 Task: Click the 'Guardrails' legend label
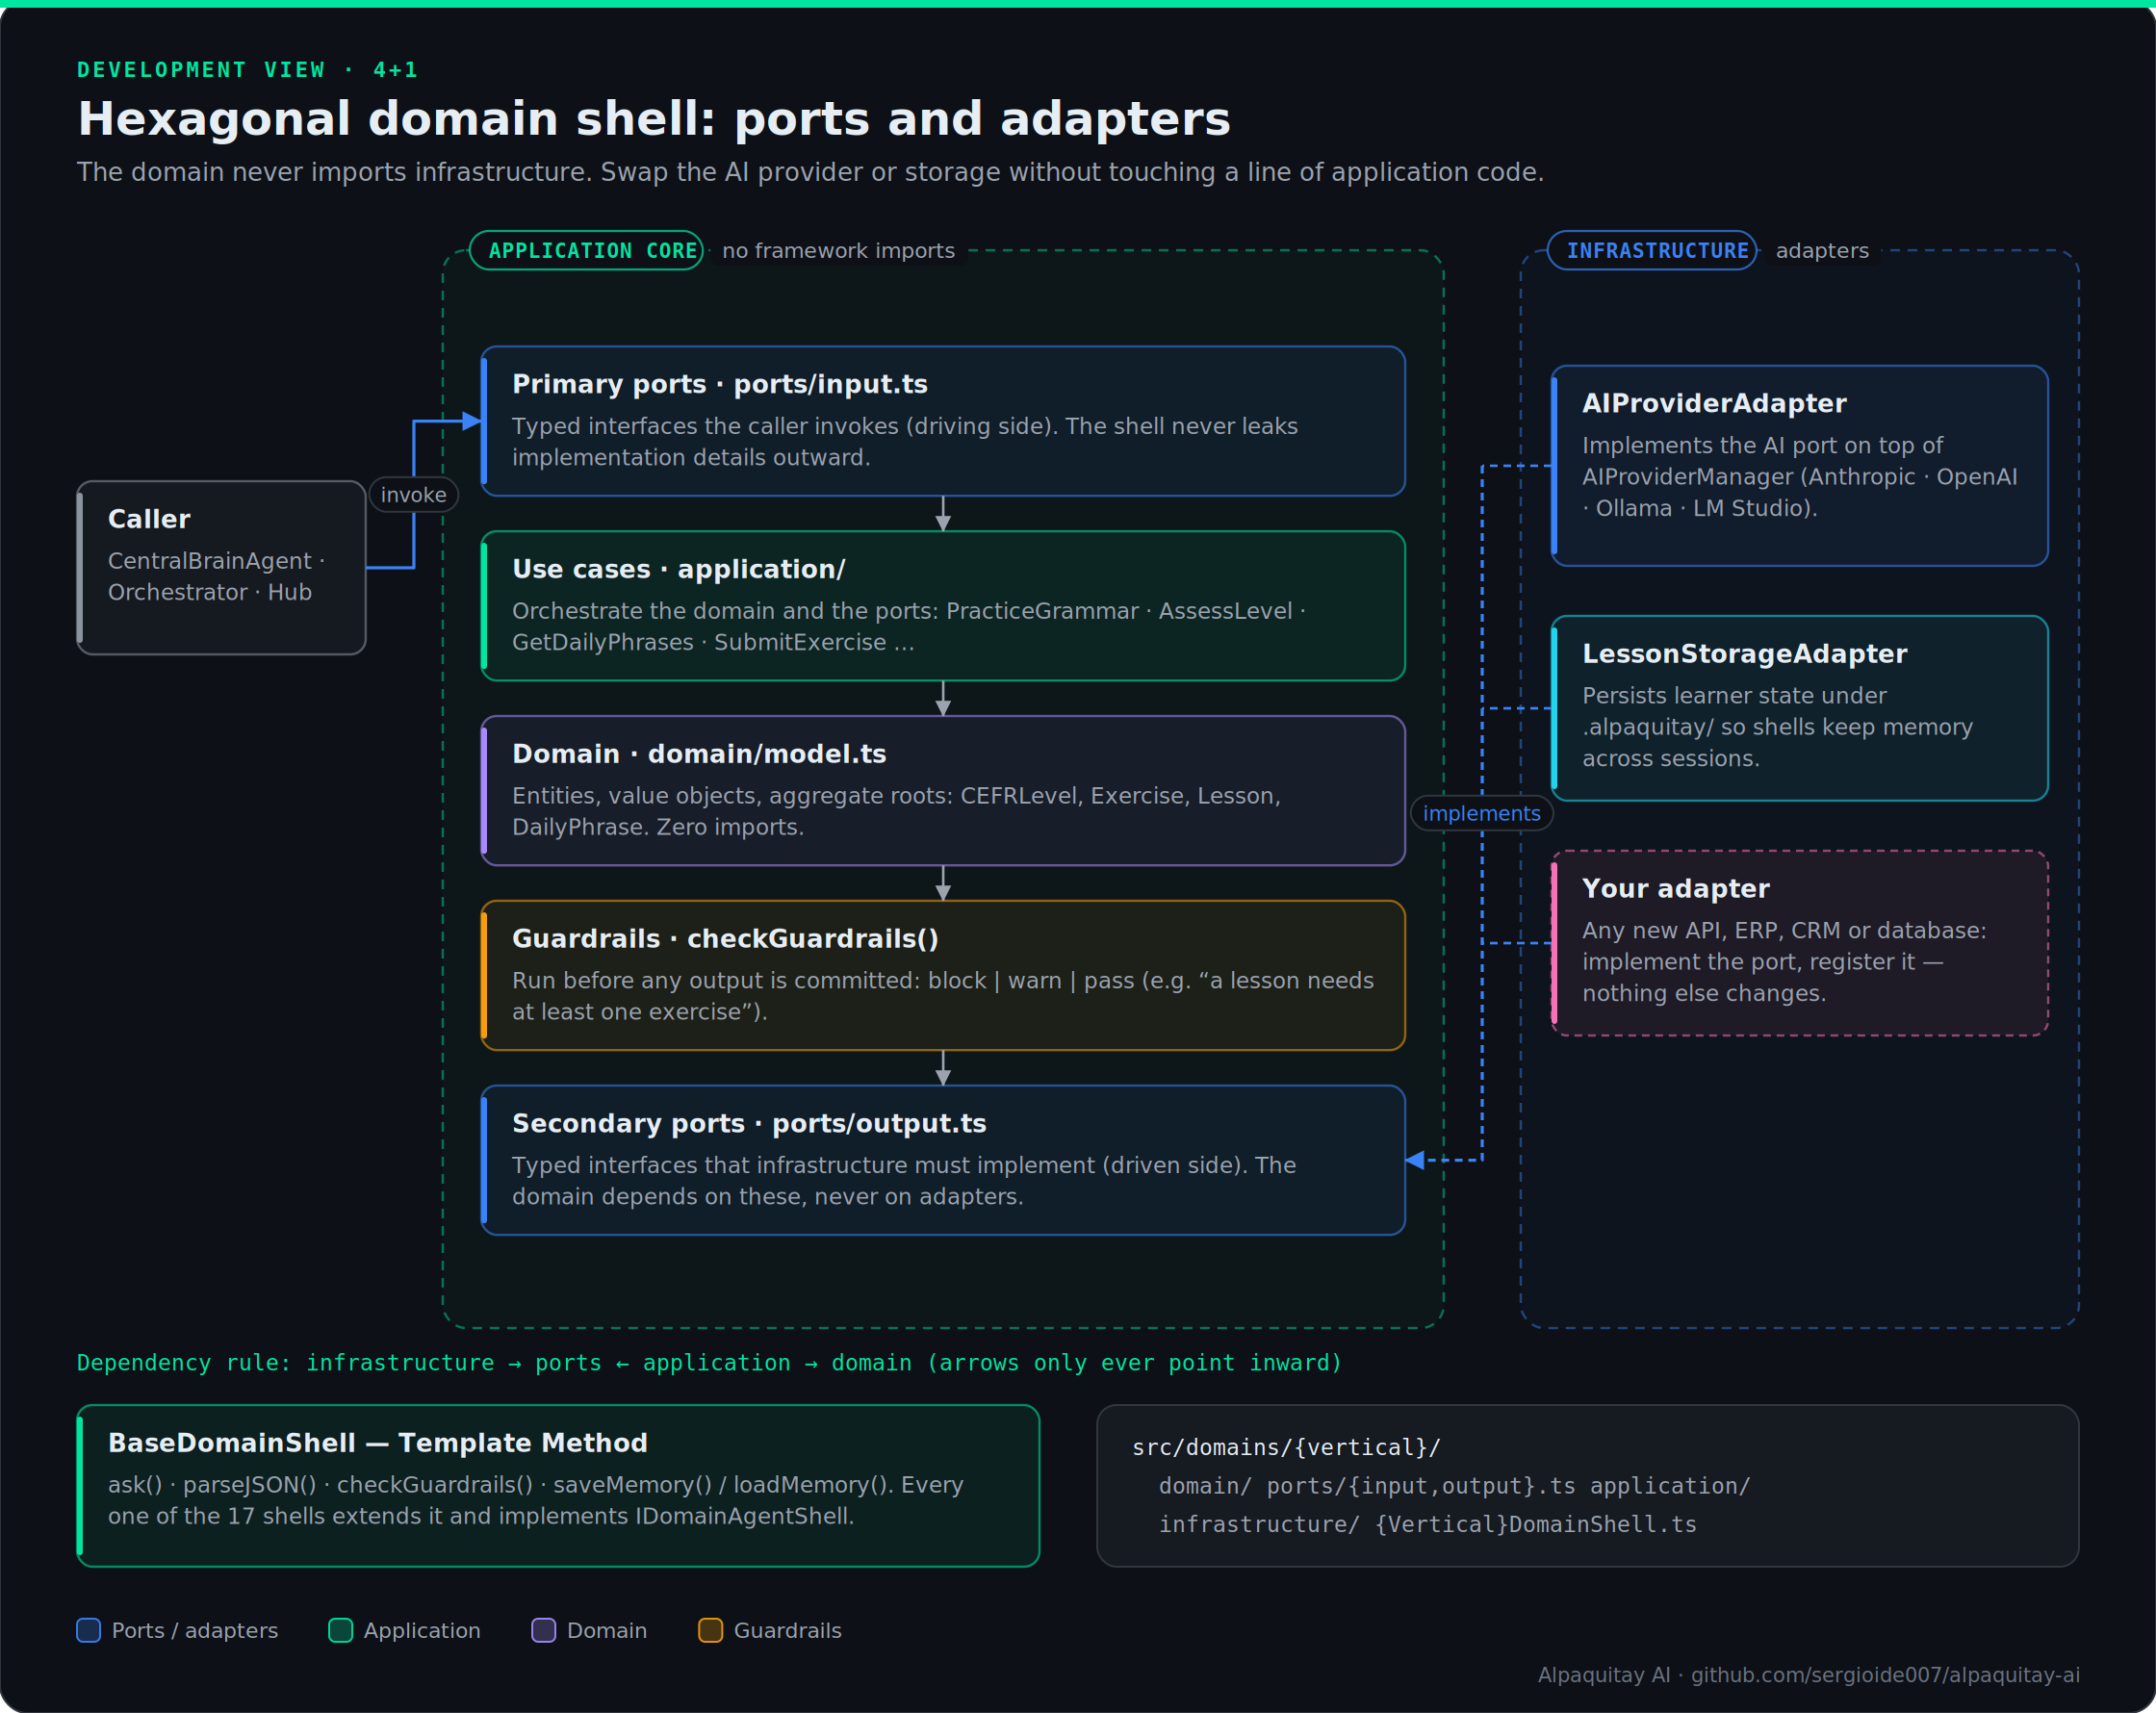pyautogui.click(x=787, y=1630)
